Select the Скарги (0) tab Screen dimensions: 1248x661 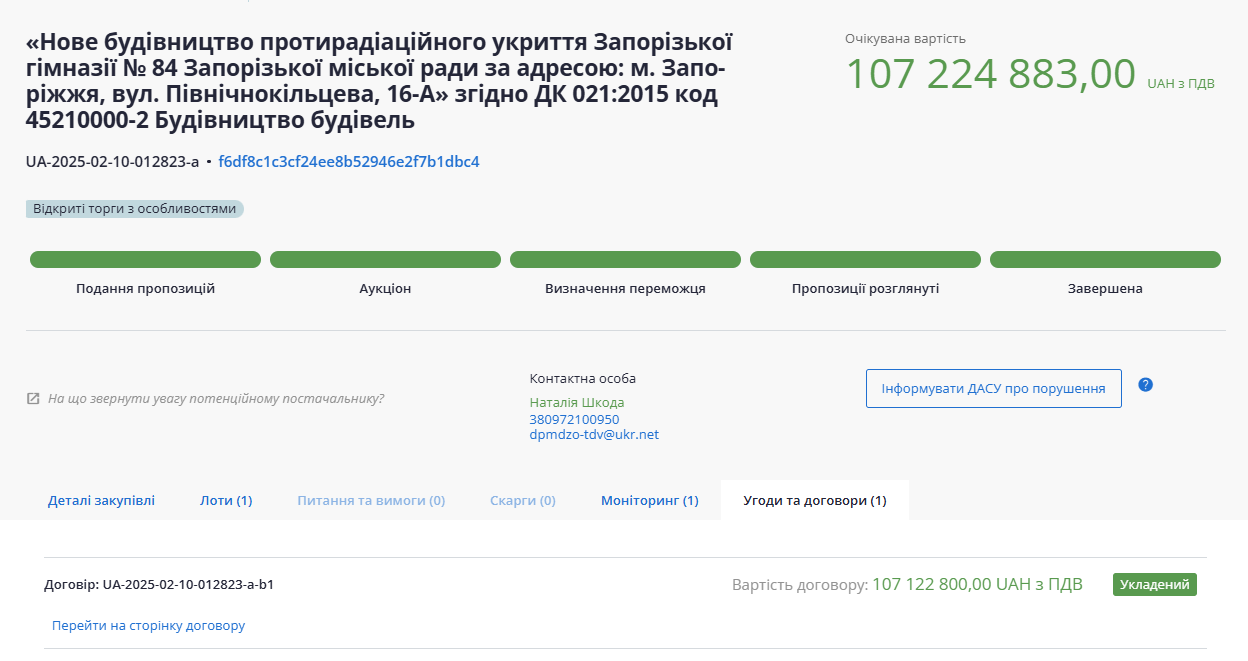(x=522, y=500)
